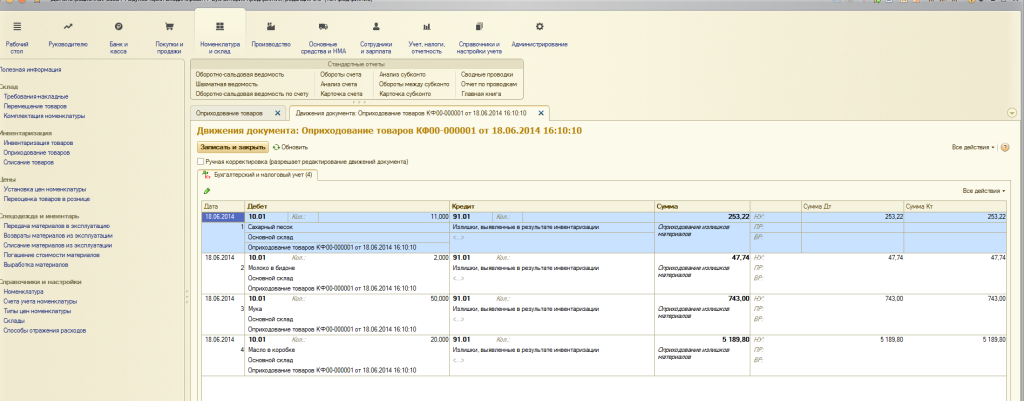
Task: Enable the Ручная корректировка checkbox
Action: (200, 161)
